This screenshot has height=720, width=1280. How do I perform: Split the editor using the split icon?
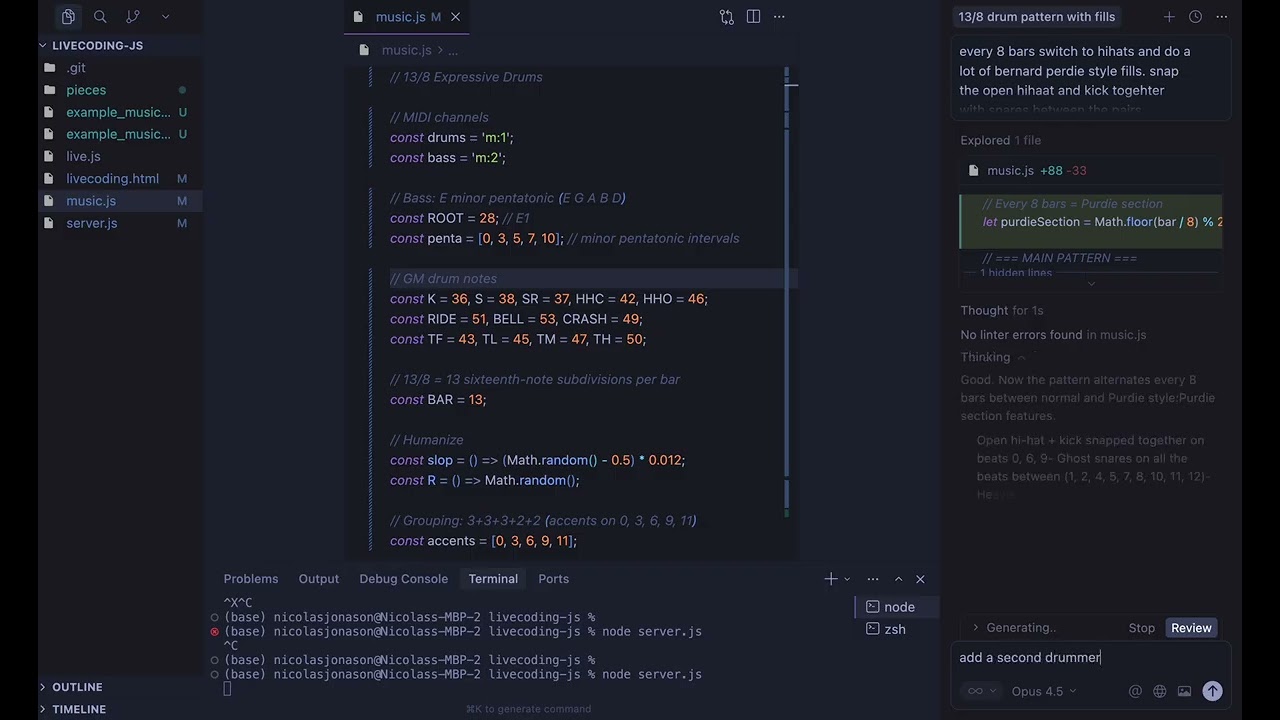(753, 17)
